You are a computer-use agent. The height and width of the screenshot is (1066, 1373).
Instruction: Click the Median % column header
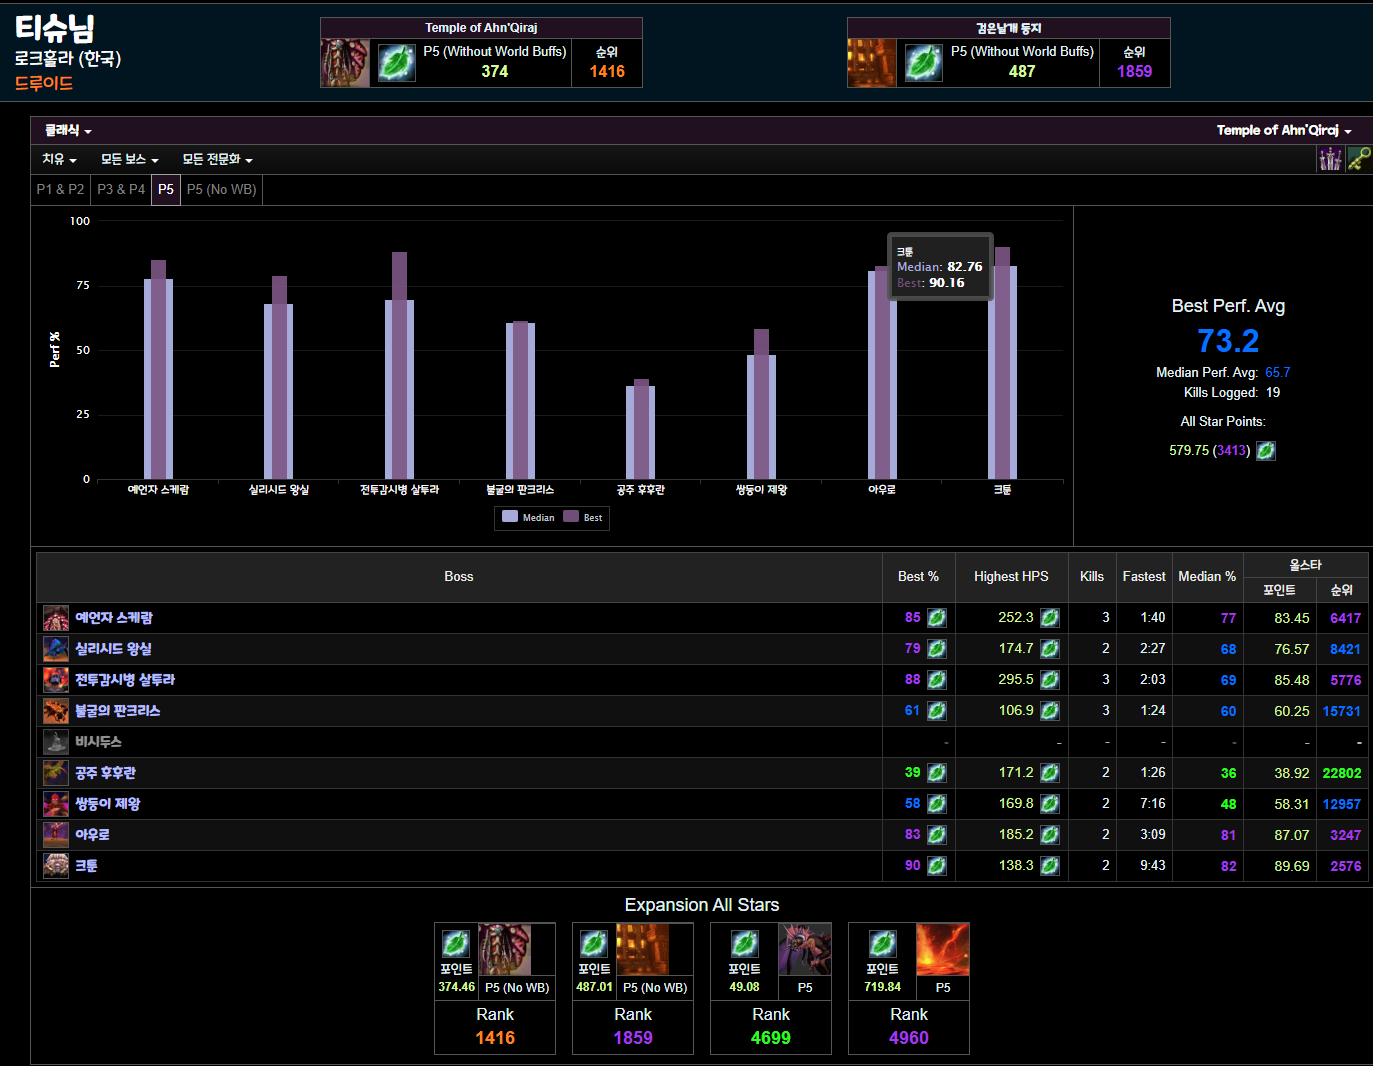1207,577
